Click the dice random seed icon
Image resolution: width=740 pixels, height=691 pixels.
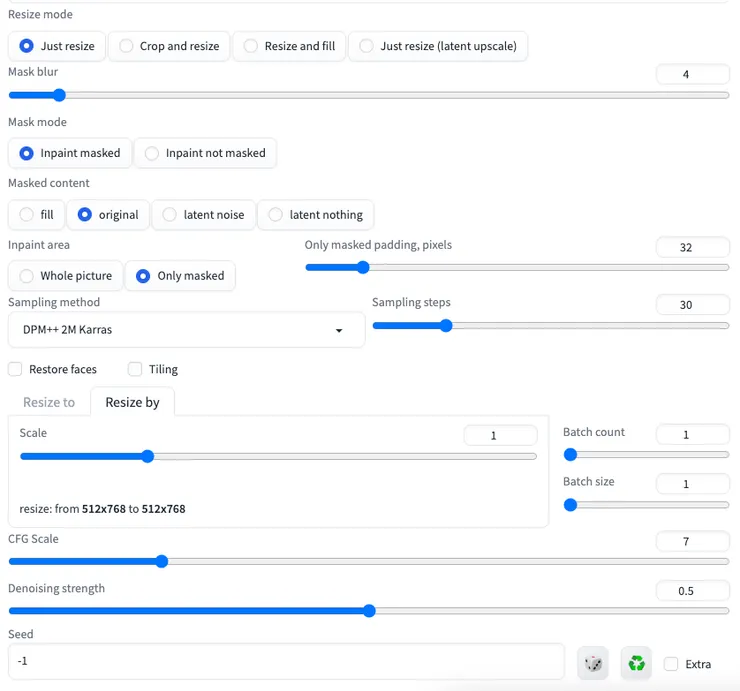pos(593,663)
